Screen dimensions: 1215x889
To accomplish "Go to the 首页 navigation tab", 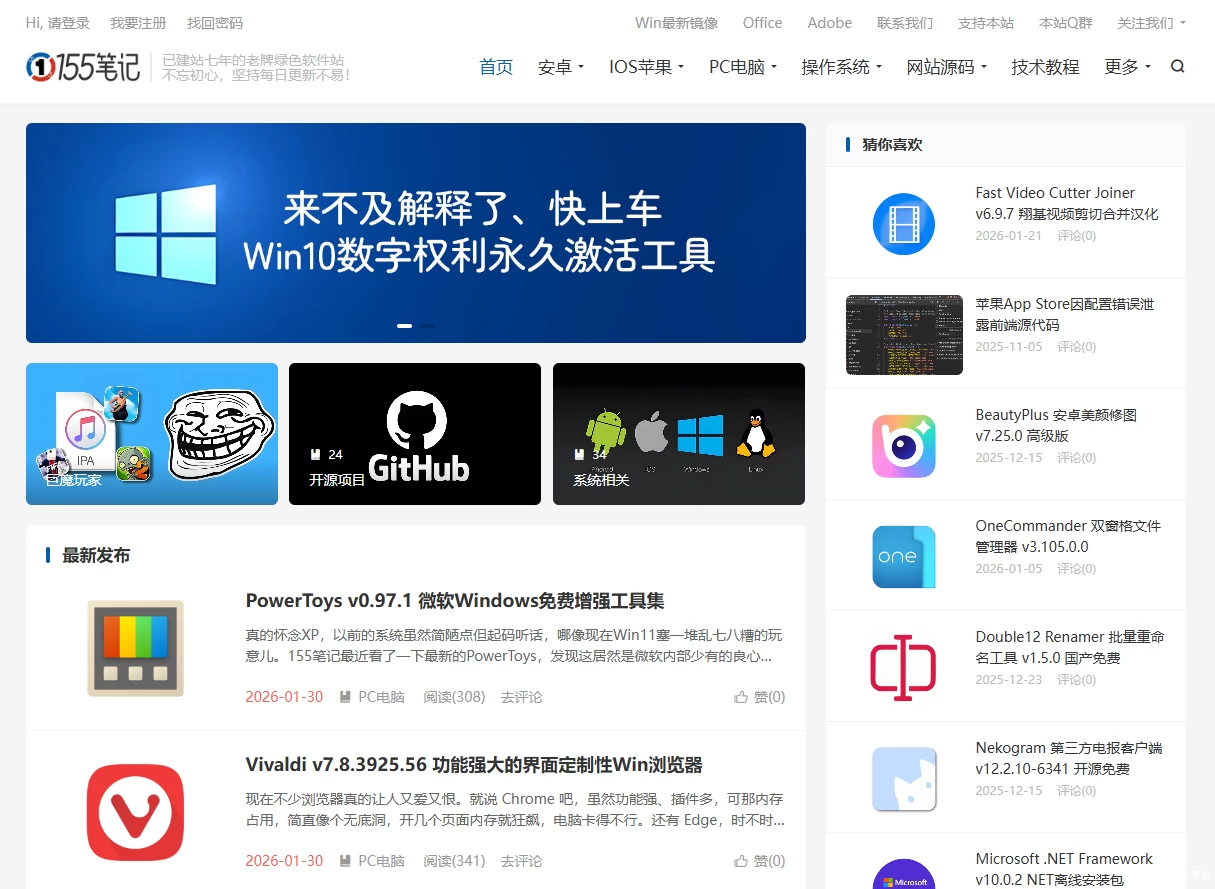I will tap(496, 67).
